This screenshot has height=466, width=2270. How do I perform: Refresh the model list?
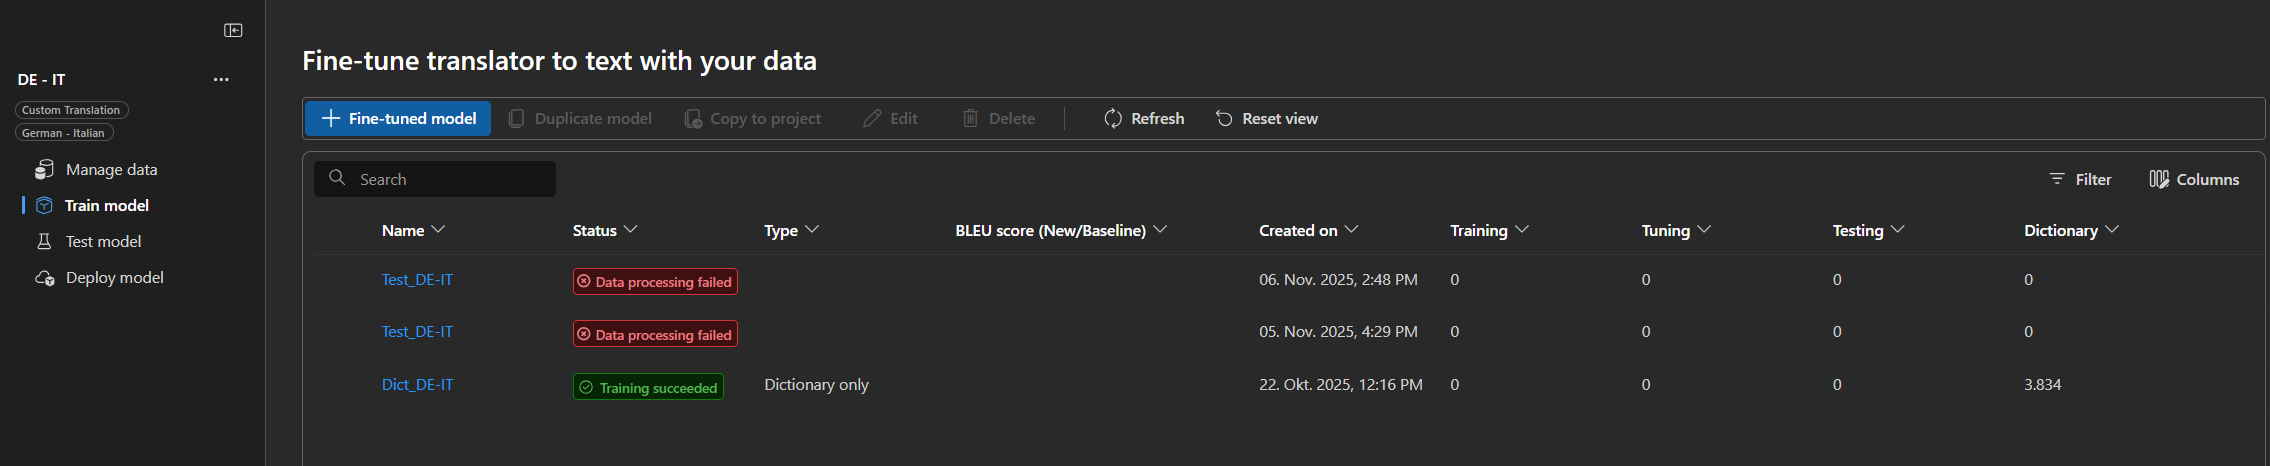click(x=1144, y=118)
